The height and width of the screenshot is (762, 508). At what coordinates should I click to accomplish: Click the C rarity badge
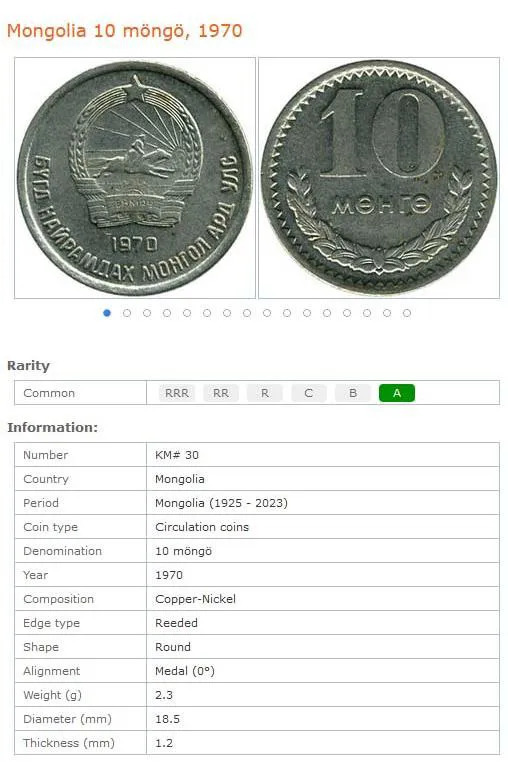click(309, 393)
